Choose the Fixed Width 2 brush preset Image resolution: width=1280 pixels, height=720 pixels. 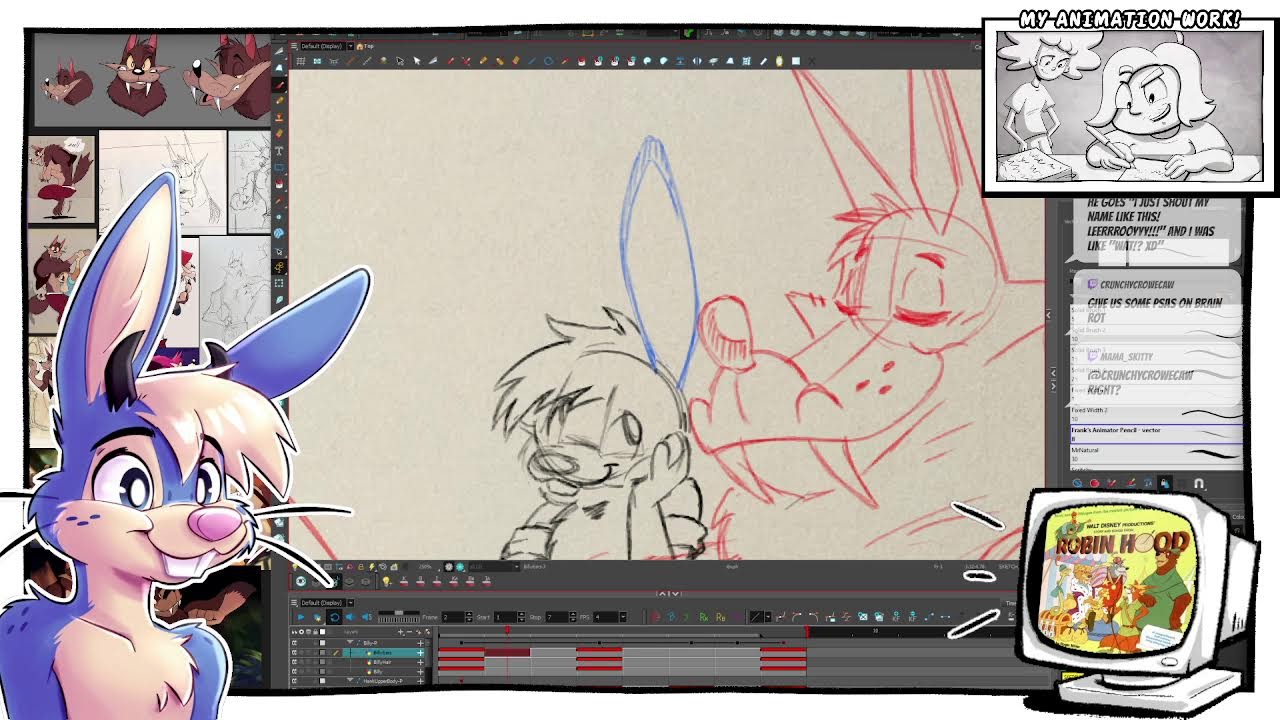(x=1157, y=414)
